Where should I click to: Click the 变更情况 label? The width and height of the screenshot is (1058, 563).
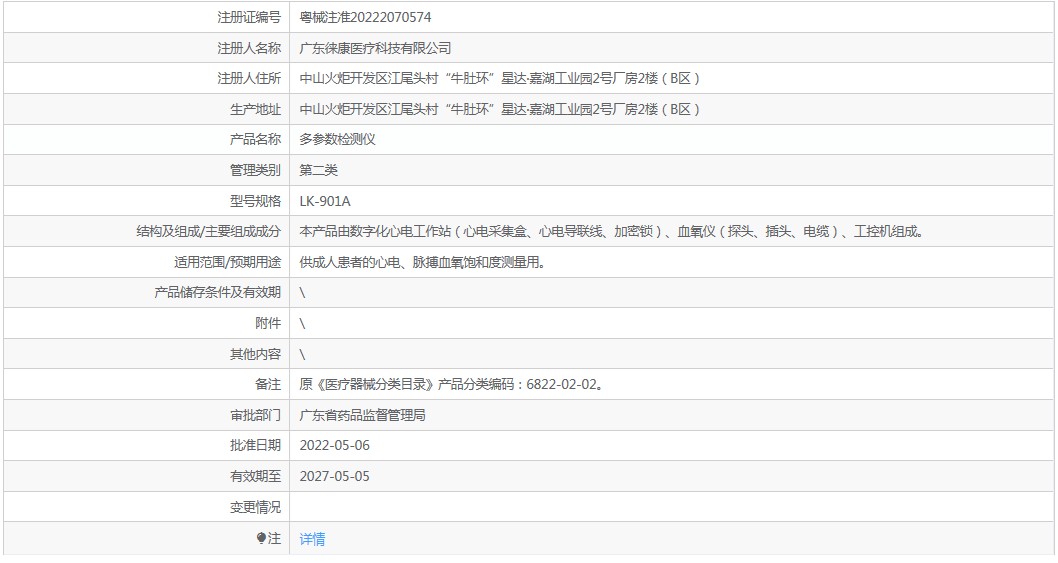click(255, 507)
